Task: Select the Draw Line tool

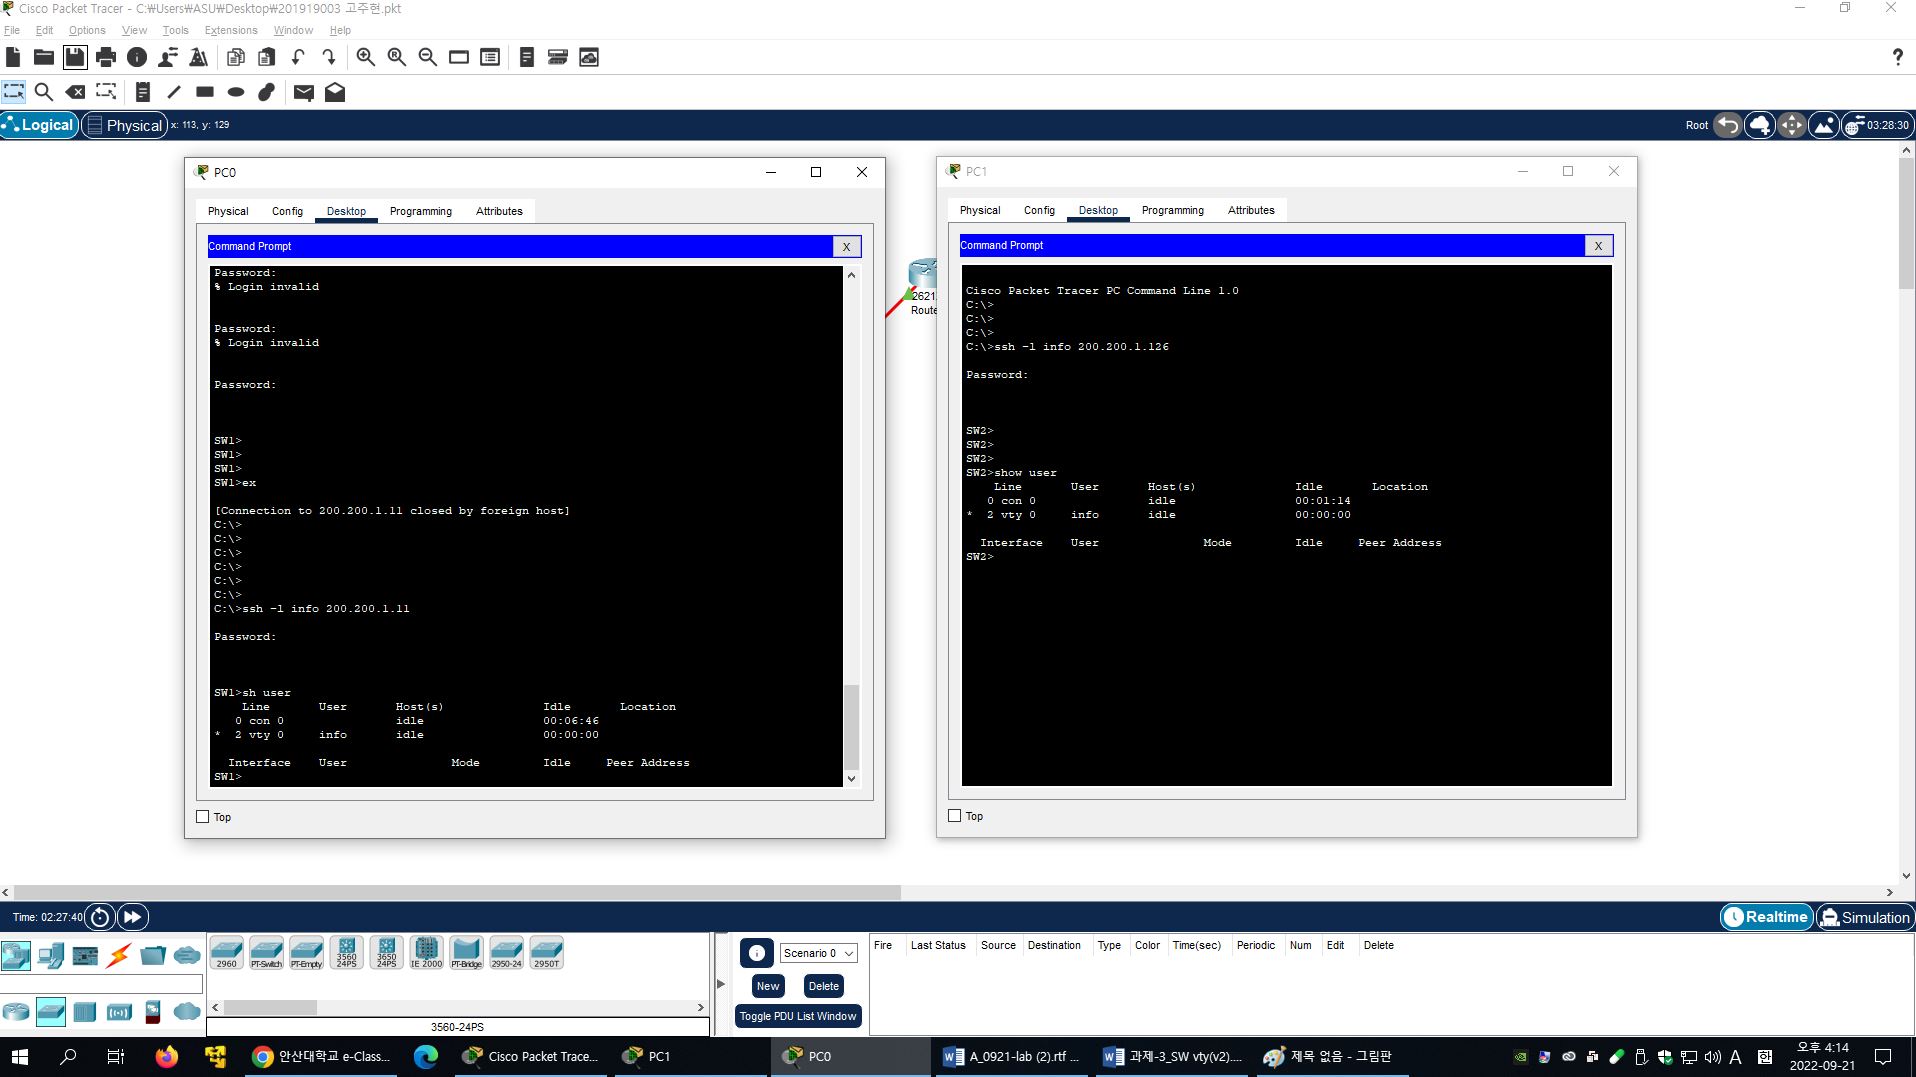Action: (174, 92)
